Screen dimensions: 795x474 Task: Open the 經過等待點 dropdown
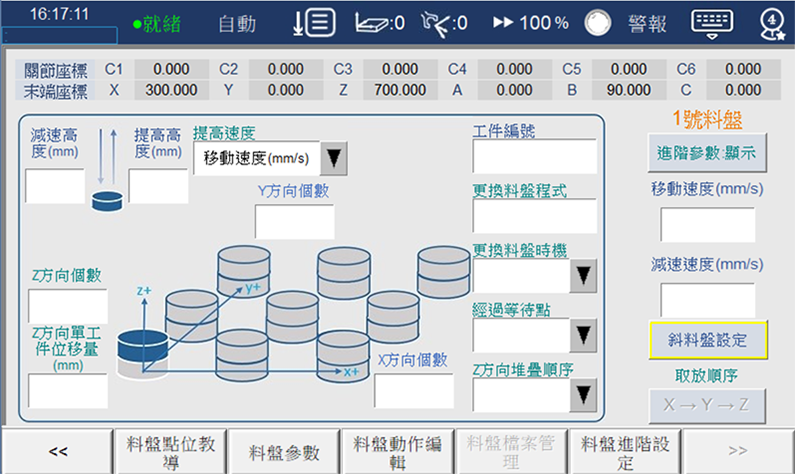(x=583, y=335)
